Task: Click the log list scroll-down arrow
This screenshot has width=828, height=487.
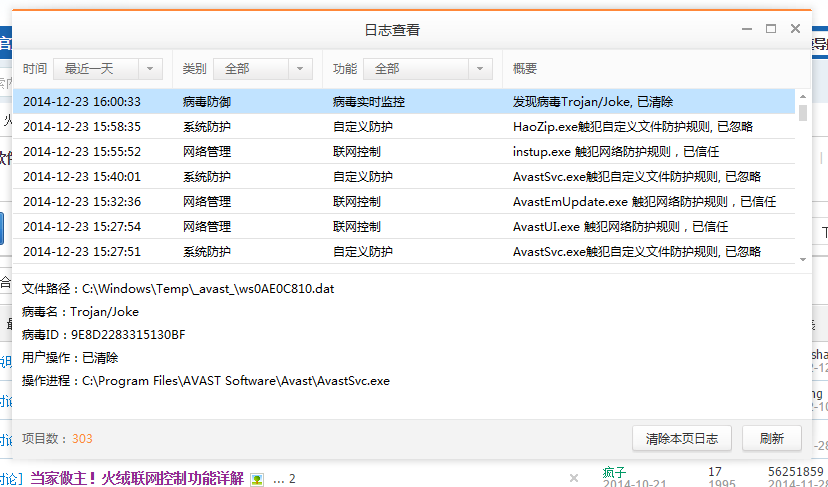Action: (803, 259)
